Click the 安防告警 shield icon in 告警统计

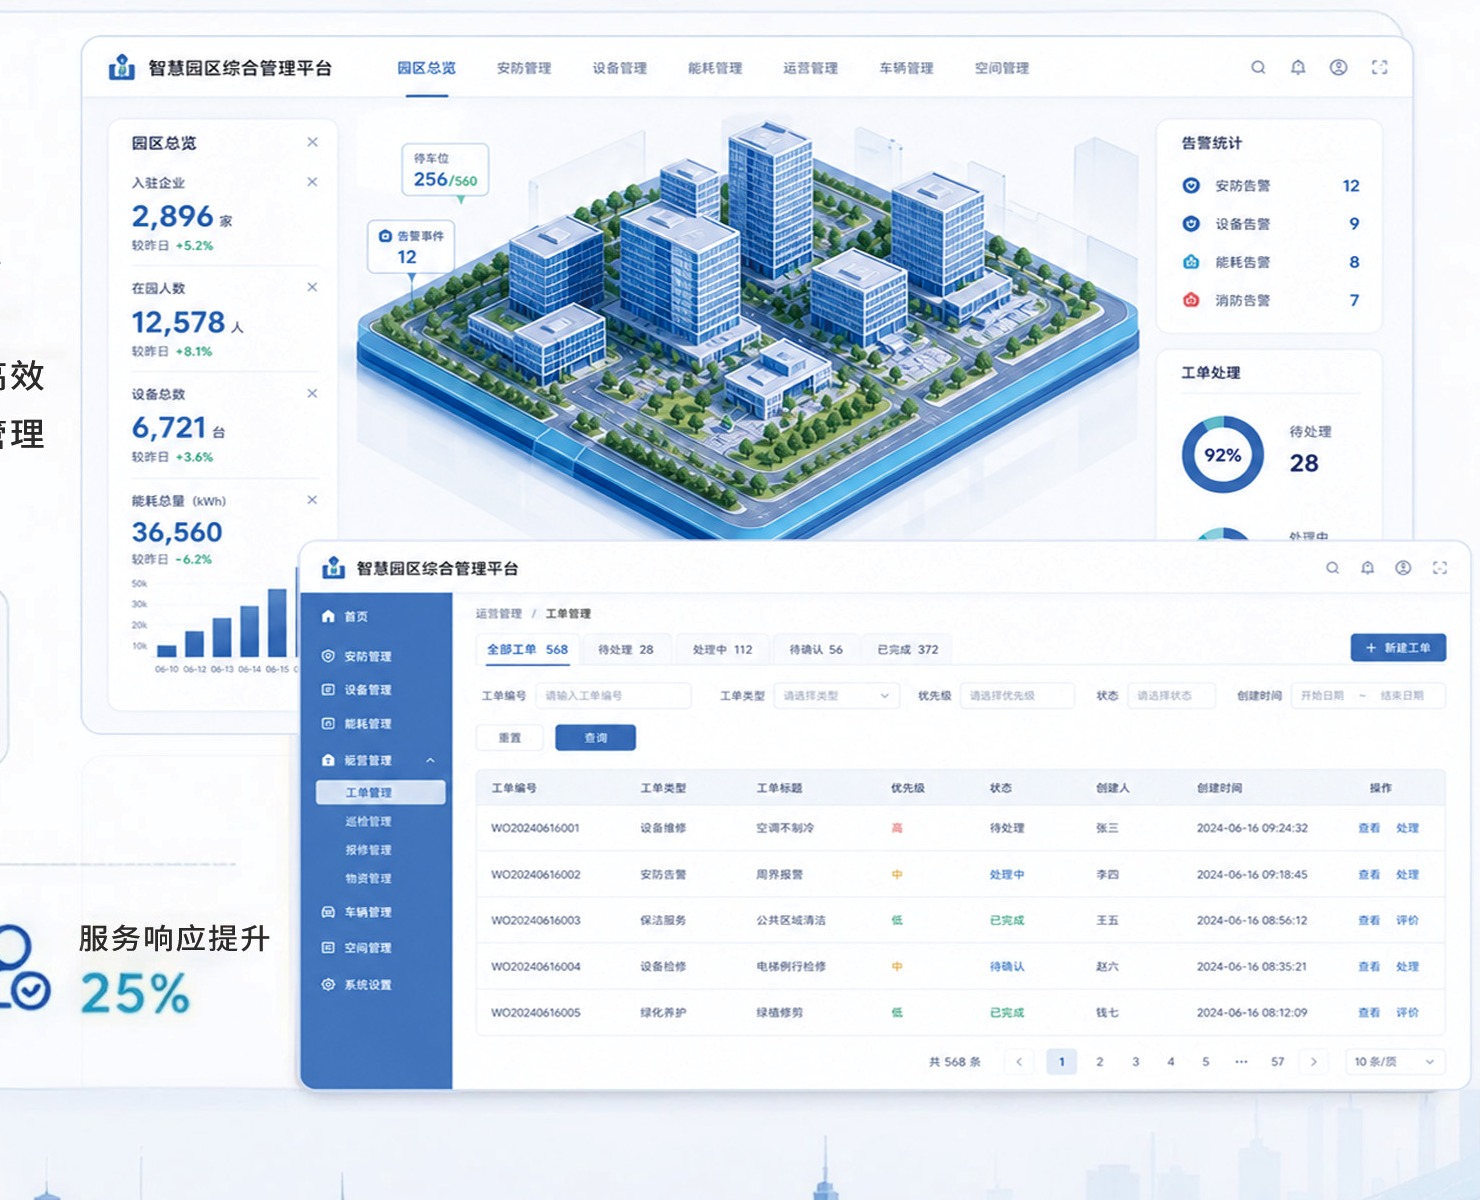pyautogui.click(x=1191, y=186)
